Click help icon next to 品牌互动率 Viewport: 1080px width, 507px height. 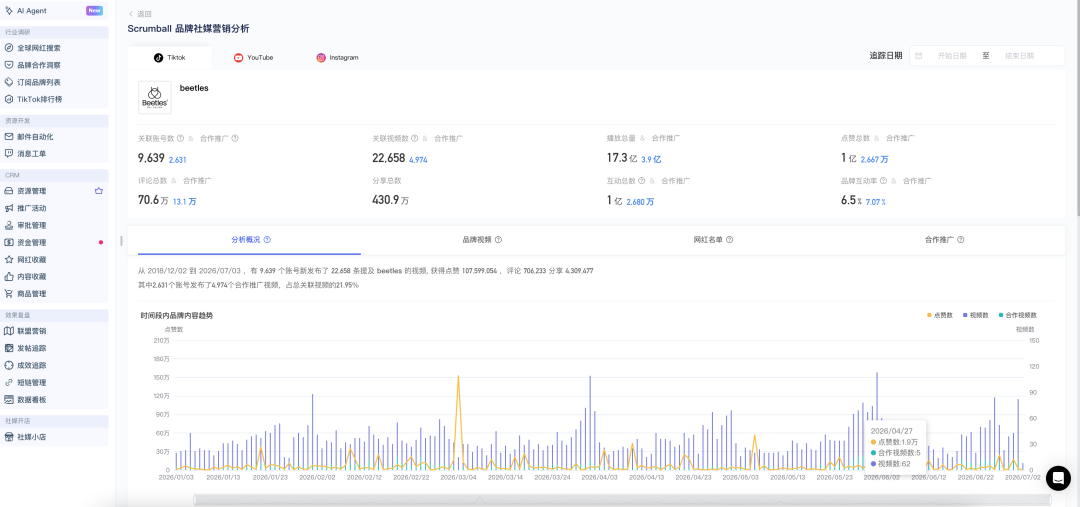coord(883,181)
